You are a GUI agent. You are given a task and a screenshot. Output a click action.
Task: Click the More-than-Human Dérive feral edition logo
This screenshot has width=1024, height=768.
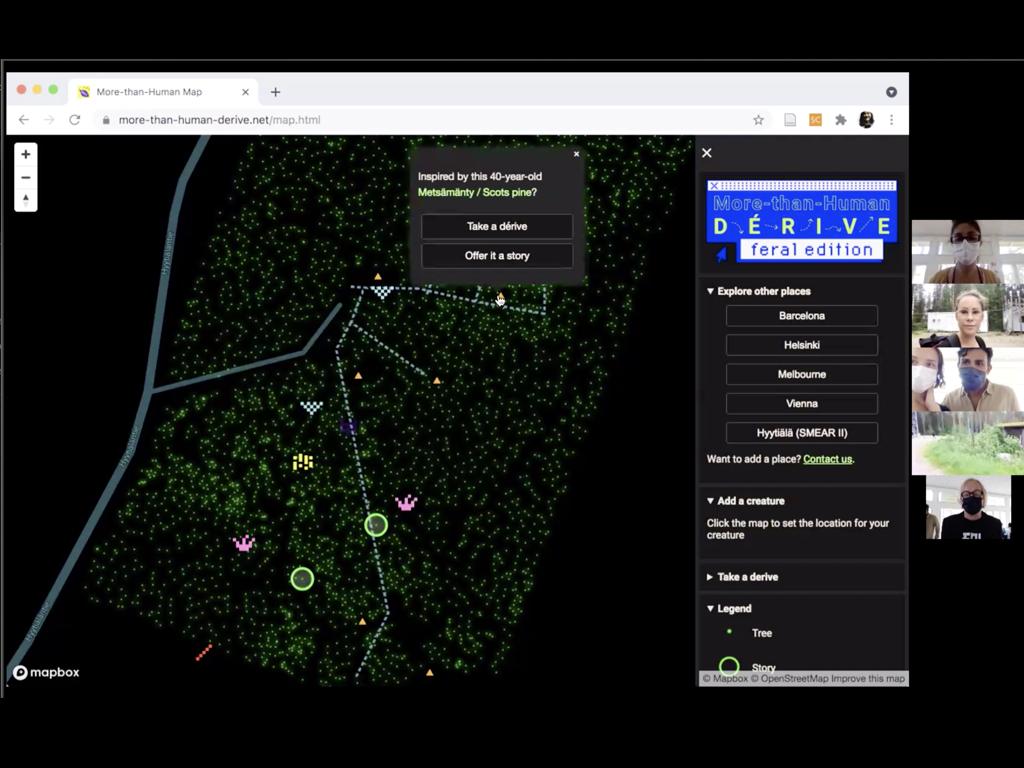point(801,221)
